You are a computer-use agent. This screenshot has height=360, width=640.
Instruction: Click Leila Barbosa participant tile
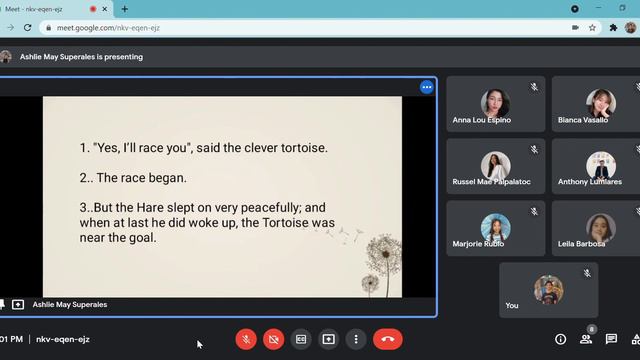coord(596,228)
